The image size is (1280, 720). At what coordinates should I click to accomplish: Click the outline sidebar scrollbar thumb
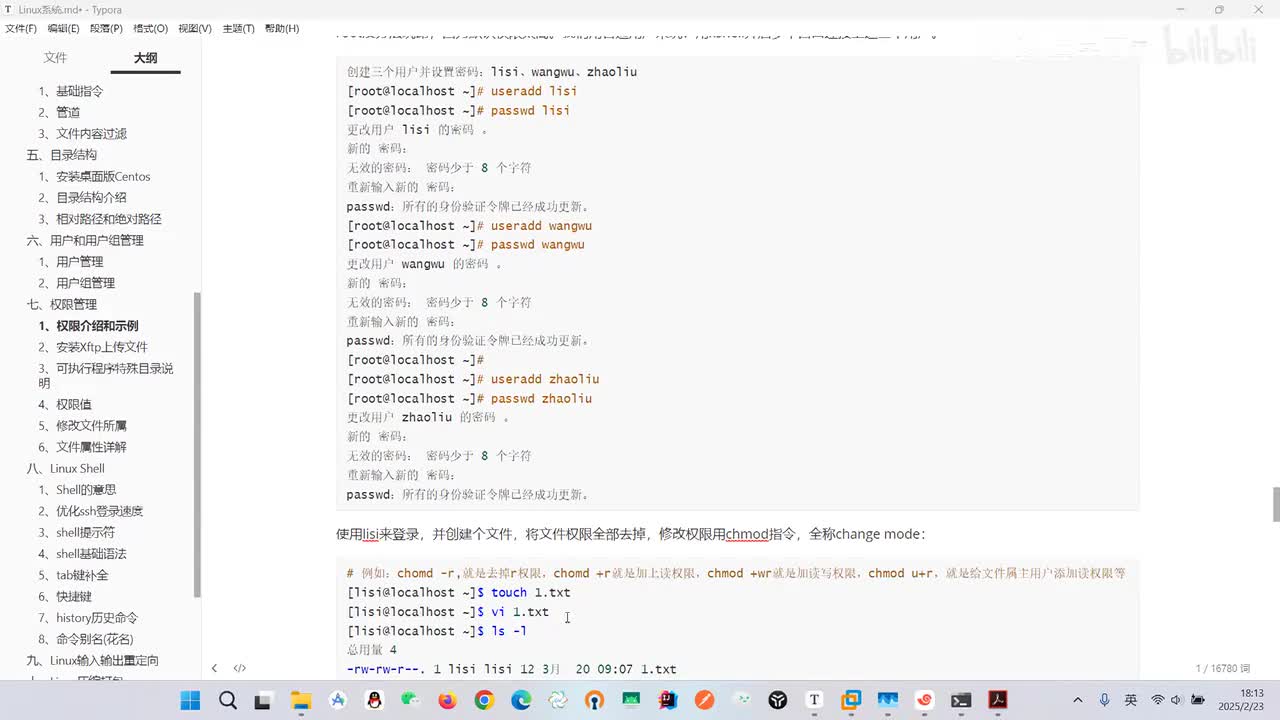pyautogui.click(x=197, y=445)
